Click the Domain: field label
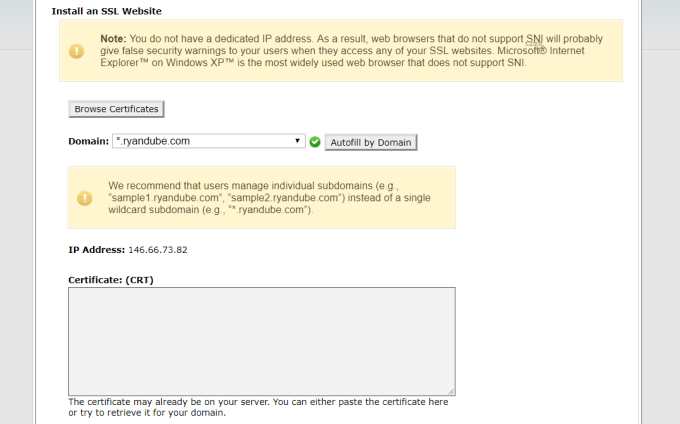 pyautogui.click(x=88, y=142)
